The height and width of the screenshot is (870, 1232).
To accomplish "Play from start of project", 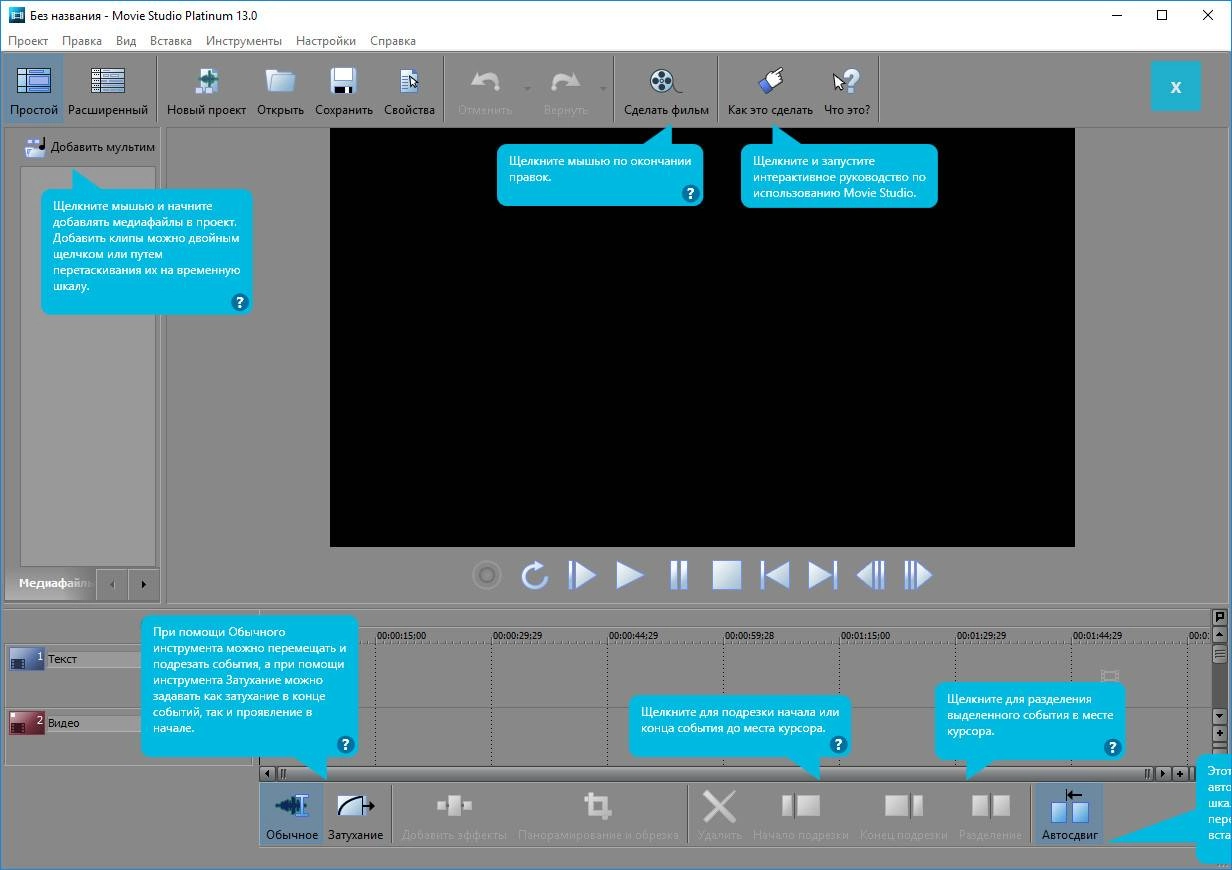I will point(582,575).
